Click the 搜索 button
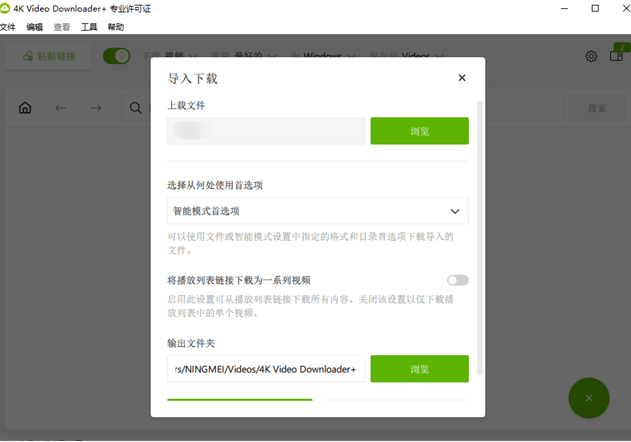631x442 pixels. pos(597,108)
